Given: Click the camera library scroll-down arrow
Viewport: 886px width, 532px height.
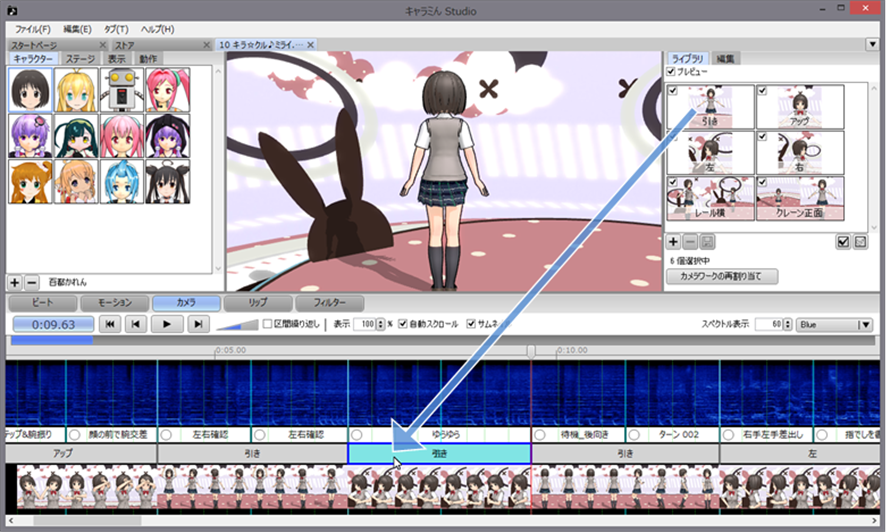Looking at the screenshot, I should 874,228.
